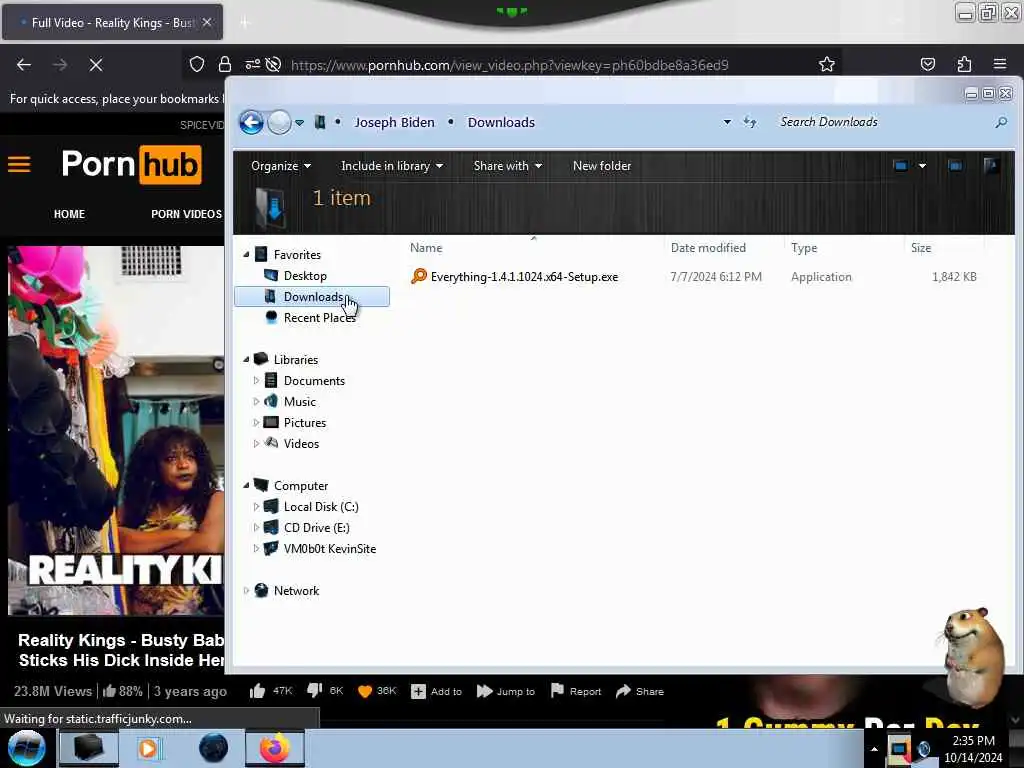Image resolution: width=1024 pixels, height=768 pixels.
Task: Open the address bar previous locations dropdown
Action: [727, 122]
